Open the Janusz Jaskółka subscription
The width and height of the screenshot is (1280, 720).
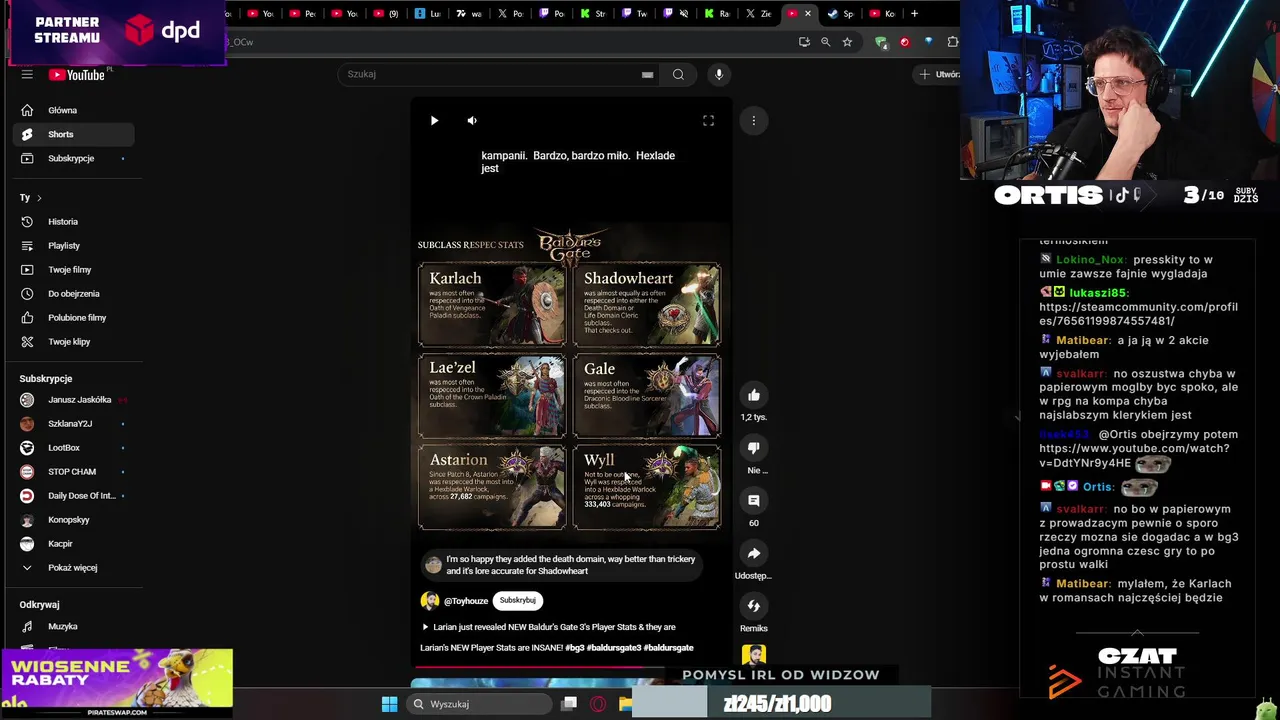pyautogui.click(x=74, y=400)
